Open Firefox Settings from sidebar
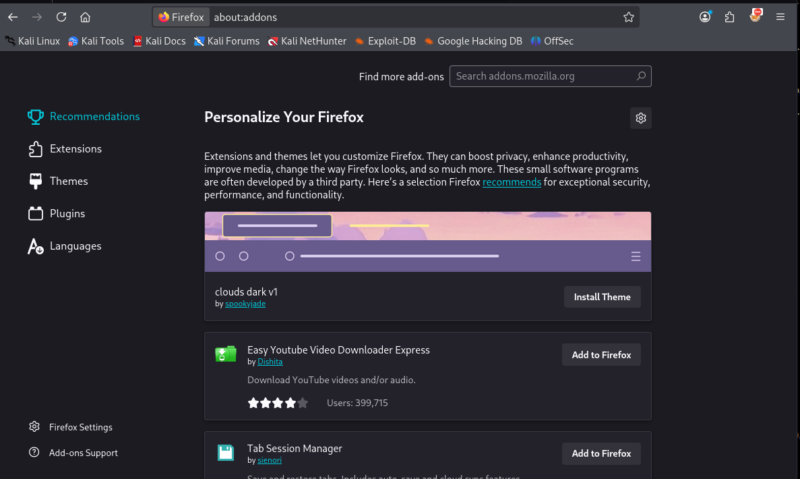The image size is (800, 479). point(70,427)
